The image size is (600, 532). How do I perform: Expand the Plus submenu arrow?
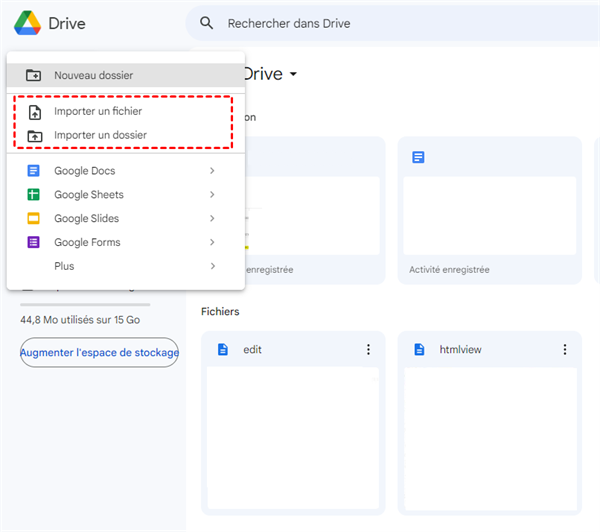[212, 266]
